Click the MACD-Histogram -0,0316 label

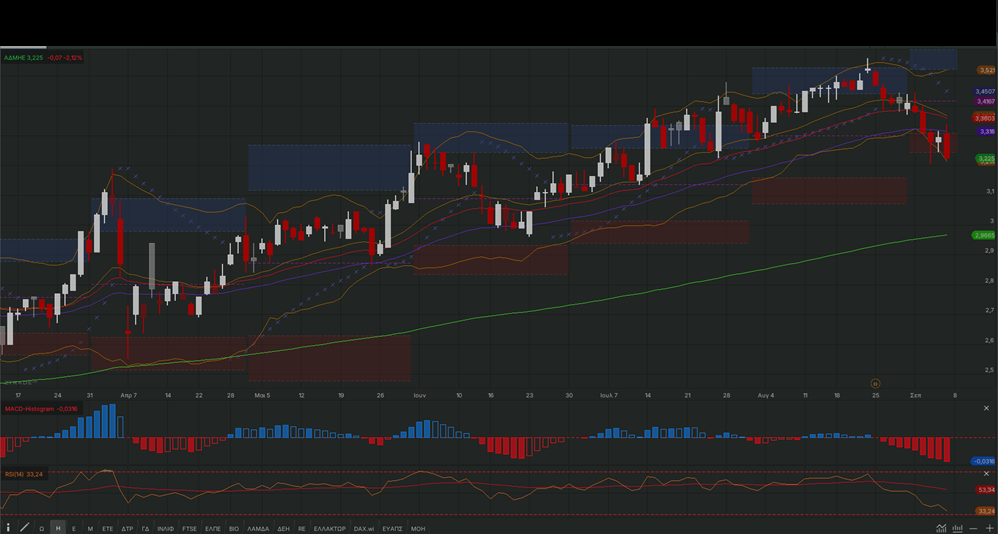[41, 409]
